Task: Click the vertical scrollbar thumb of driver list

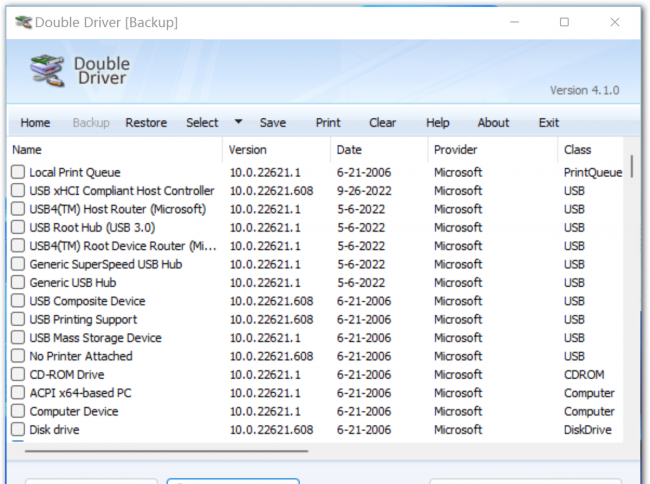Action: pos(632,166)
